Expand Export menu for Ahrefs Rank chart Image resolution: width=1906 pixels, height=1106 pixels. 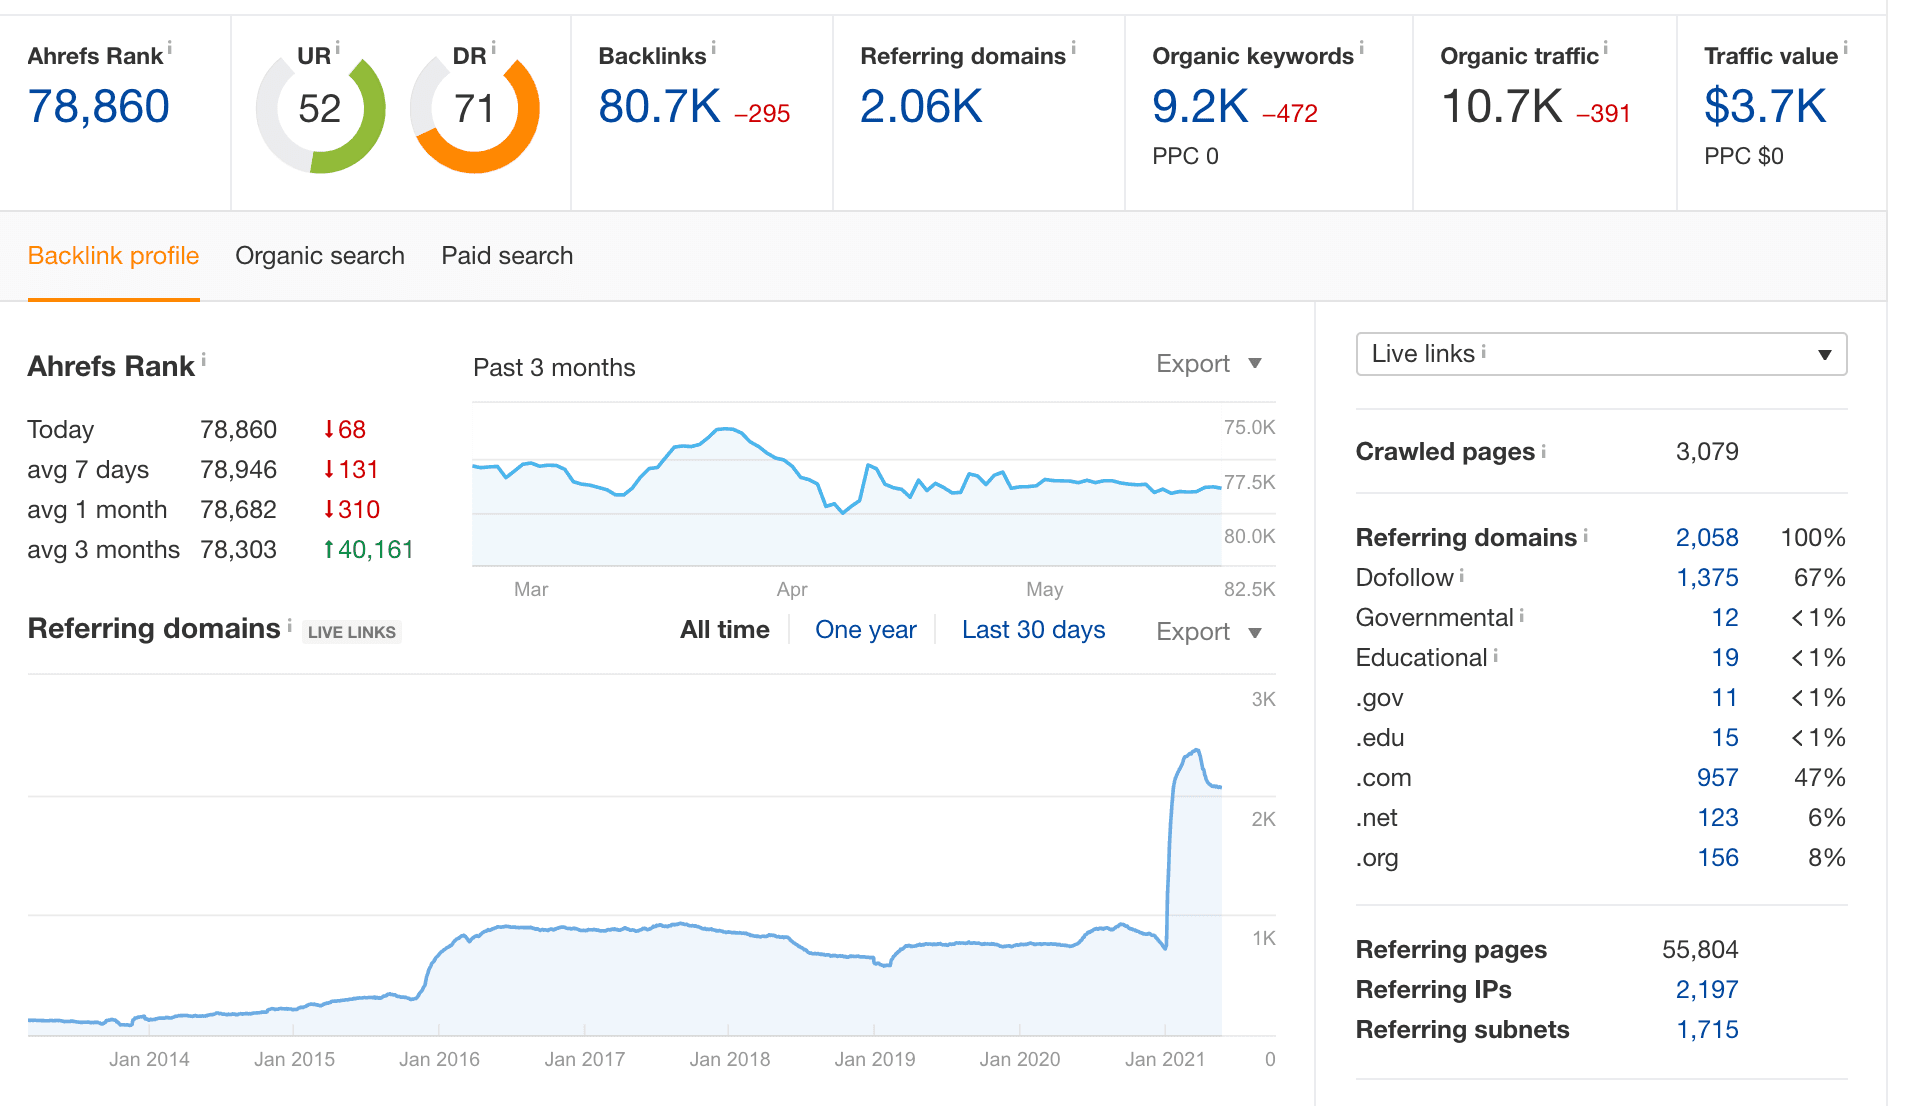tap(1208, 364)
